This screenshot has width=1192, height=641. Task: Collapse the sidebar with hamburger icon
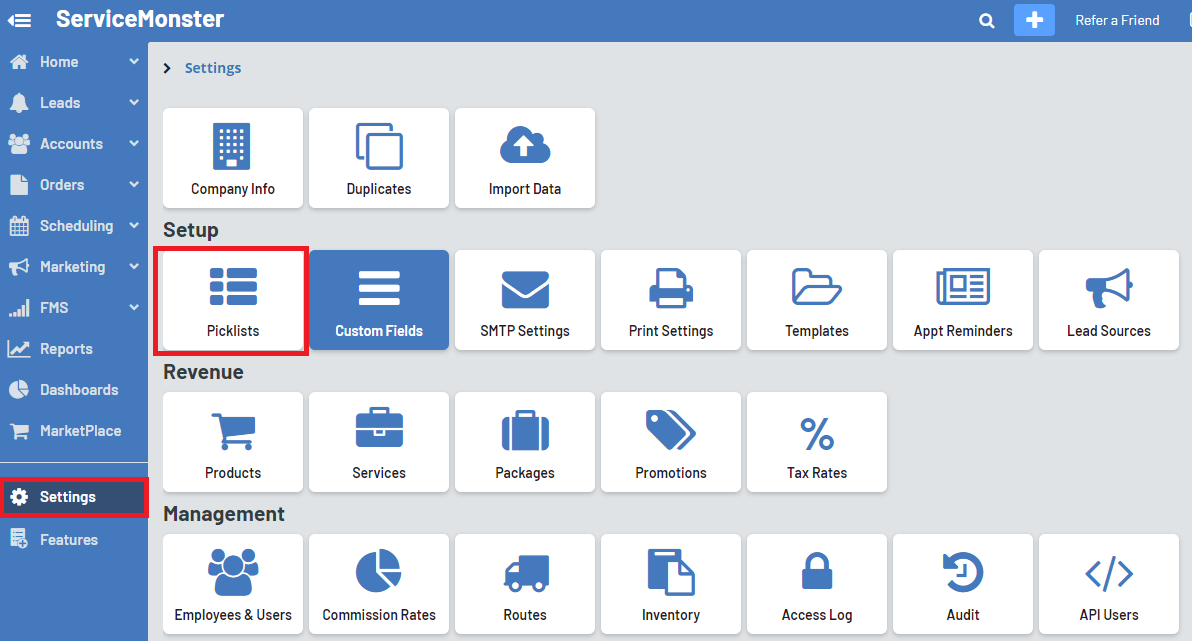[x=19, y=20]
